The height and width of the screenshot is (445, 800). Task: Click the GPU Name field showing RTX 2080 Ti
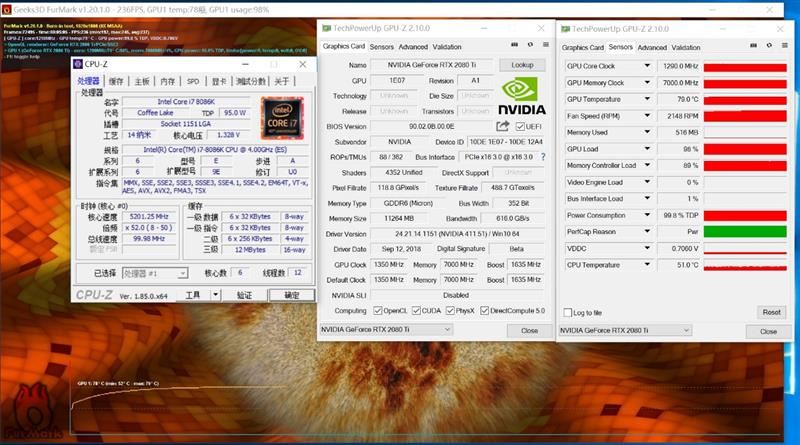point(431,64)
